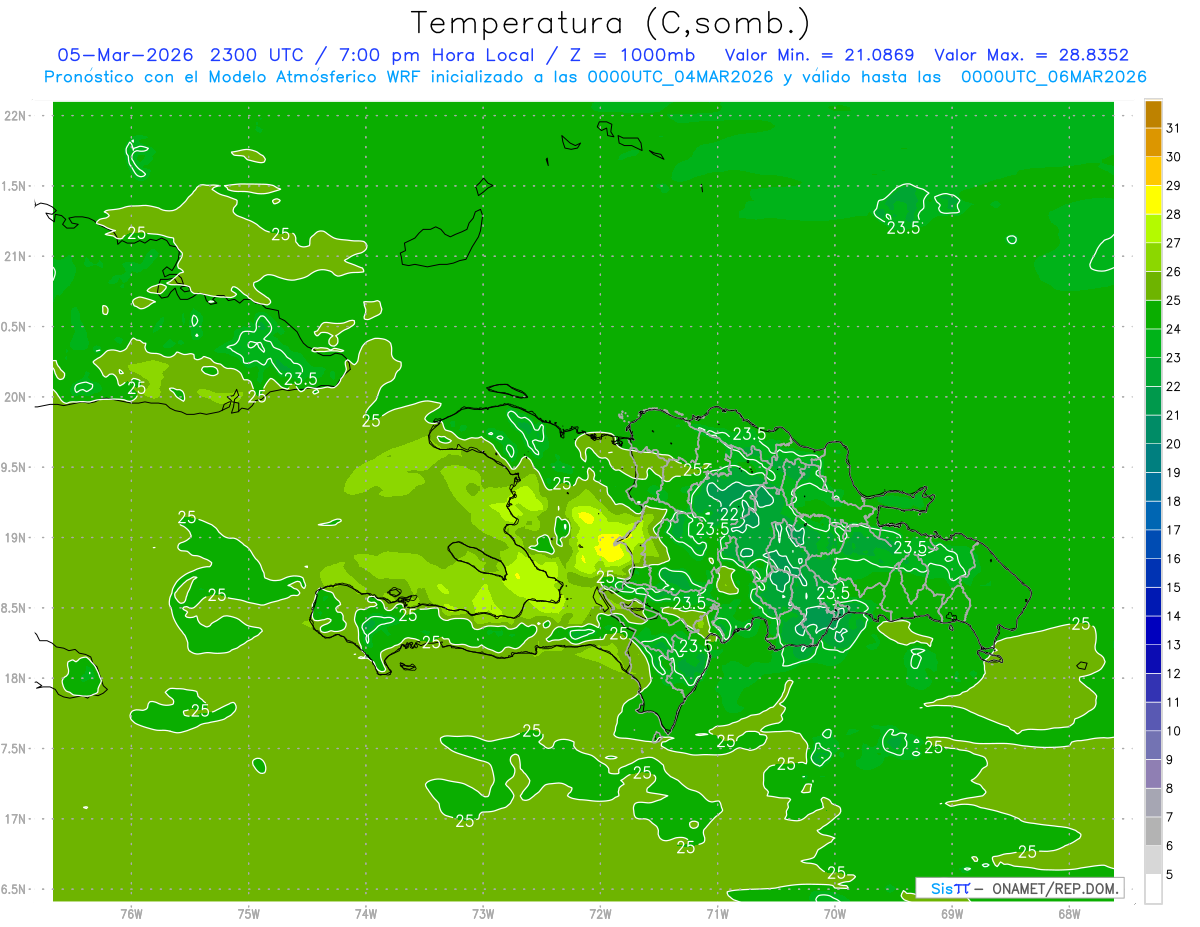Click the '74W' longitude axis label
This screenshot has height=927, width=1200.
pos(365,913)
